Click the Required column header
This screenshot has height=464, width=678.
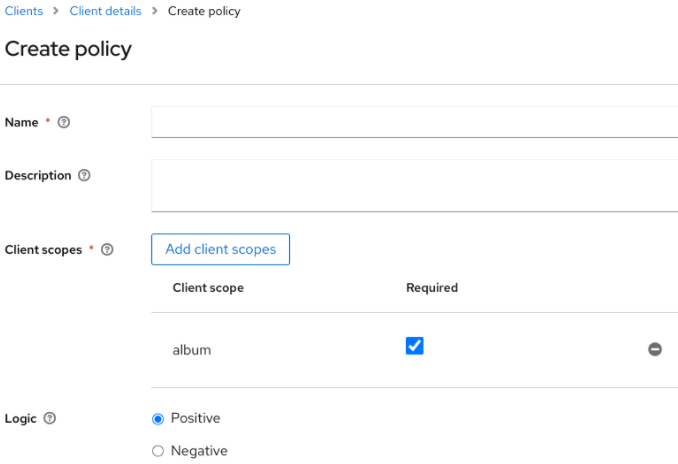[431, 287]
